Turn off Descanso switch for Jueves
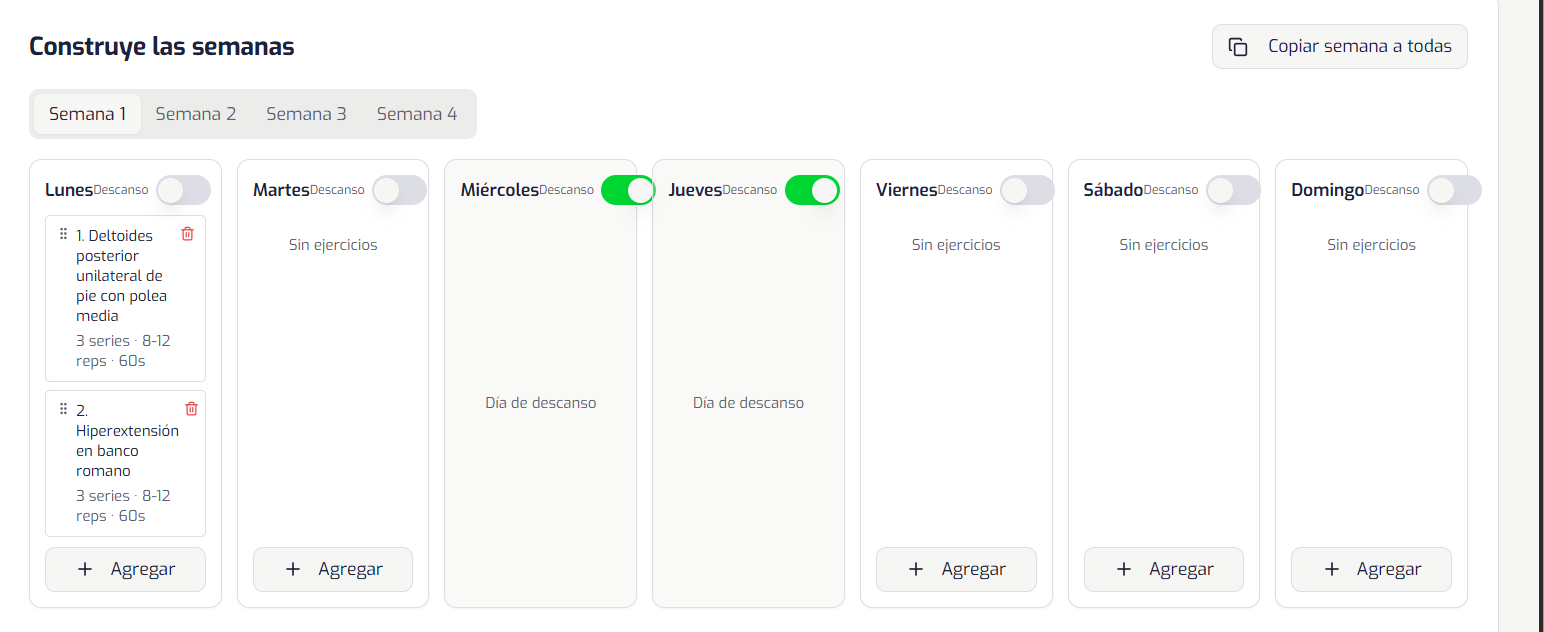The height and width of the screenshot is (632, 1544). click(x=812, y=190)
